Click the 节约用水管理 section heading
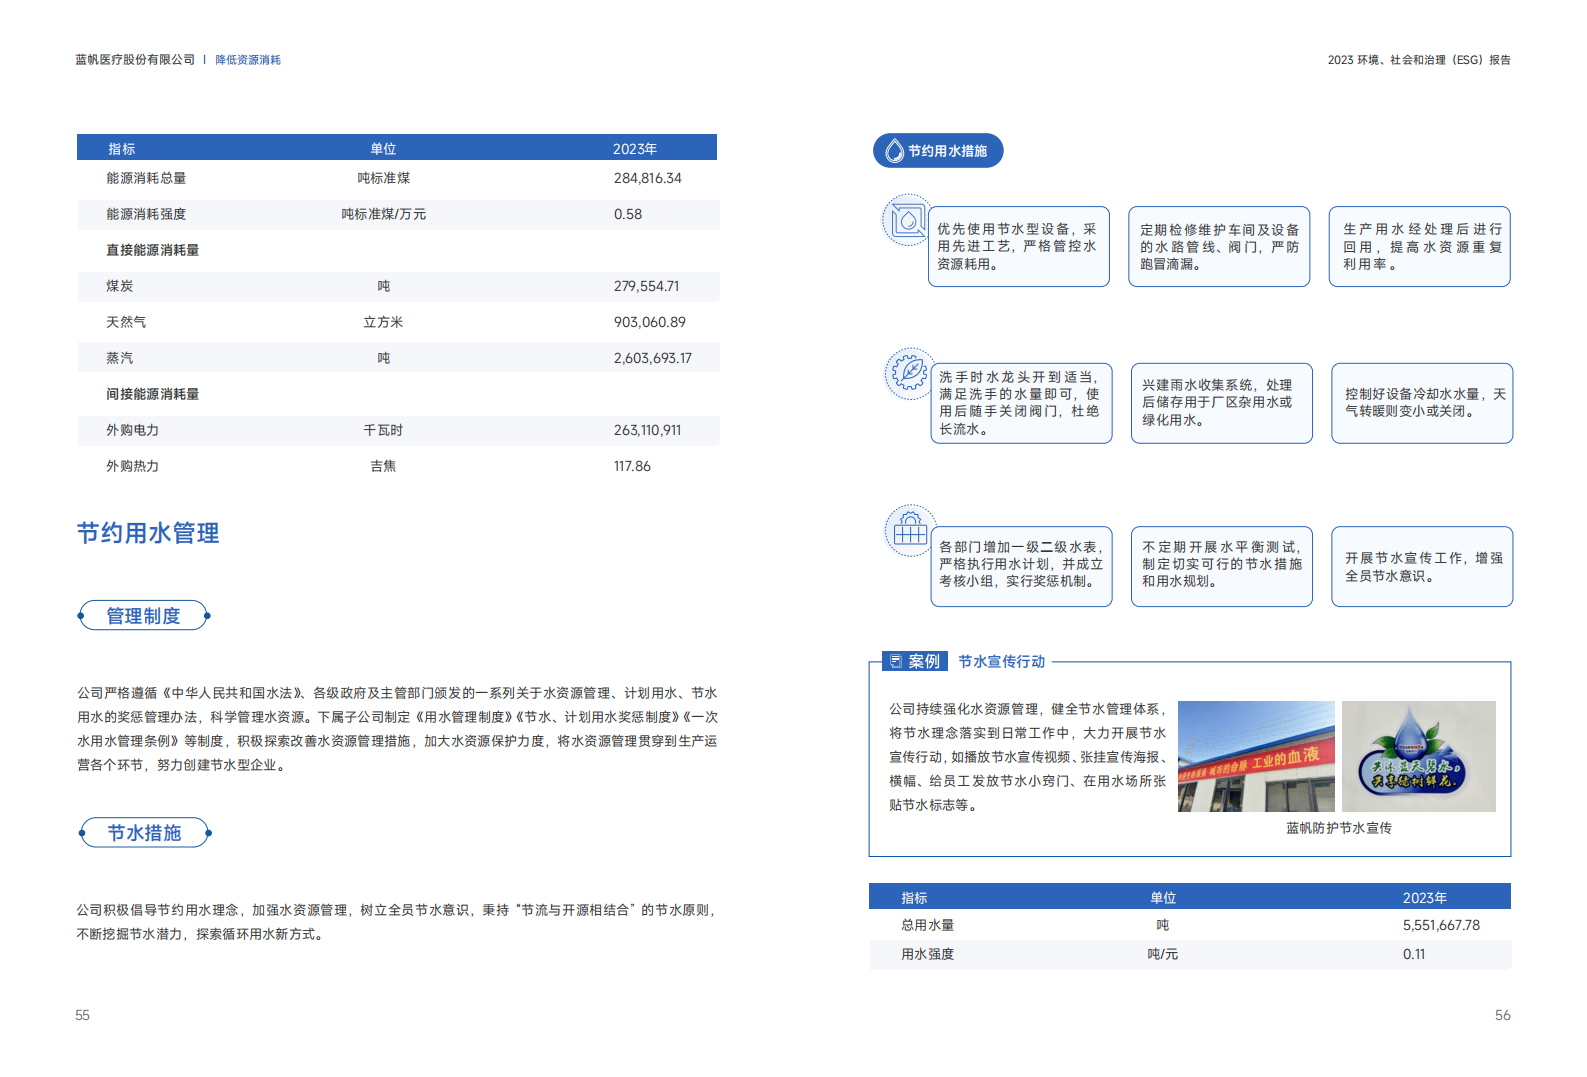The height and width of the screenshot is (1077, 1587). (148, 533)
